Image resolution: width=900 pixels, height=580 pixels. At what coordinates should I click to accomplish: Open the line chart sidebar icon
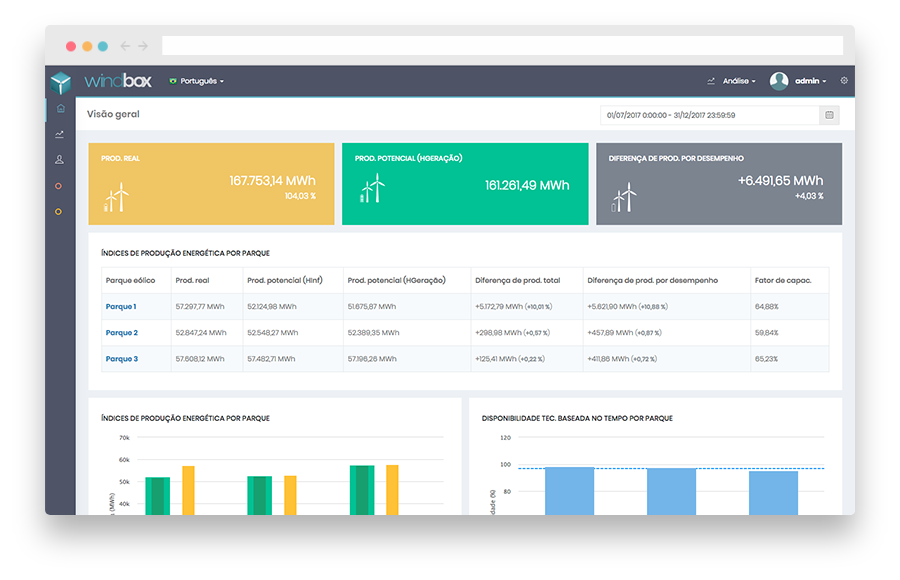coord(60,134)
